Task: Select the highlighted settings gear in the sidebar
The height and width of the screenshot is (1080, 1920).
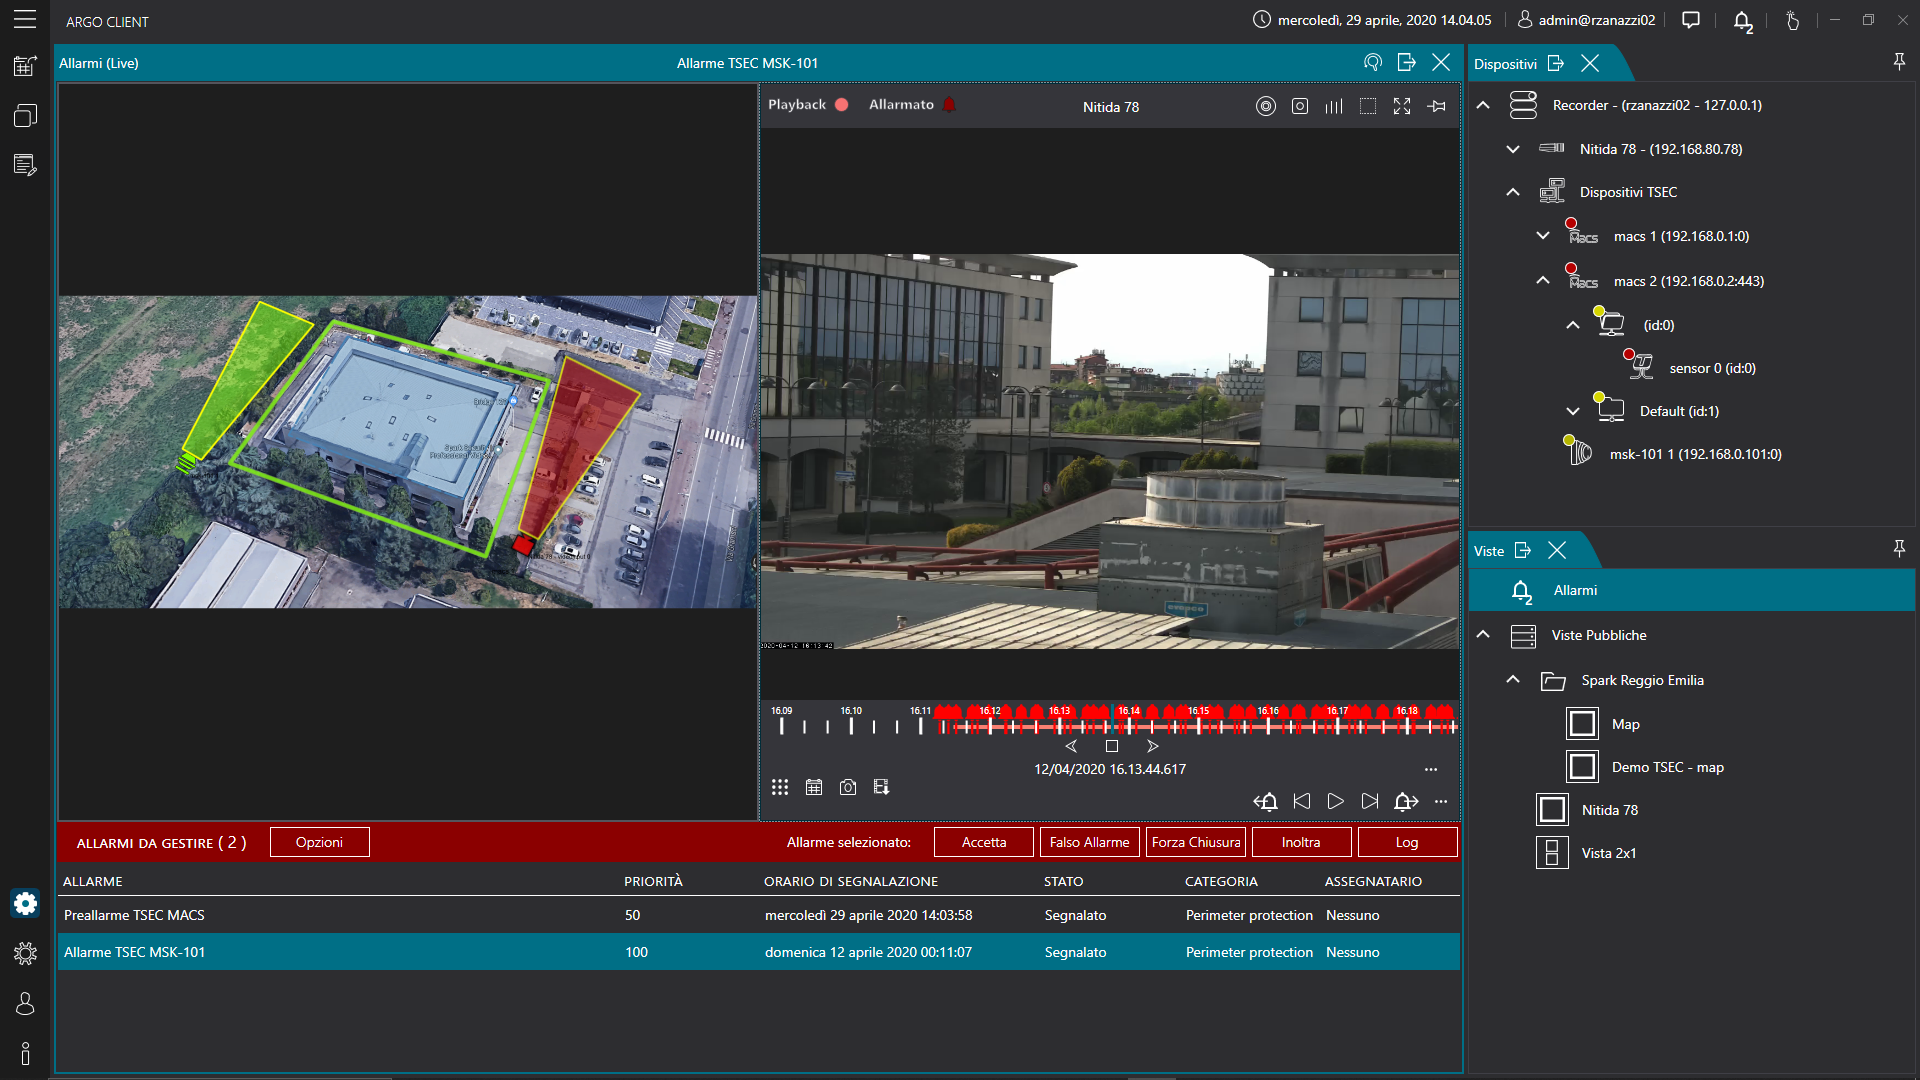Action: coord(25,903)
